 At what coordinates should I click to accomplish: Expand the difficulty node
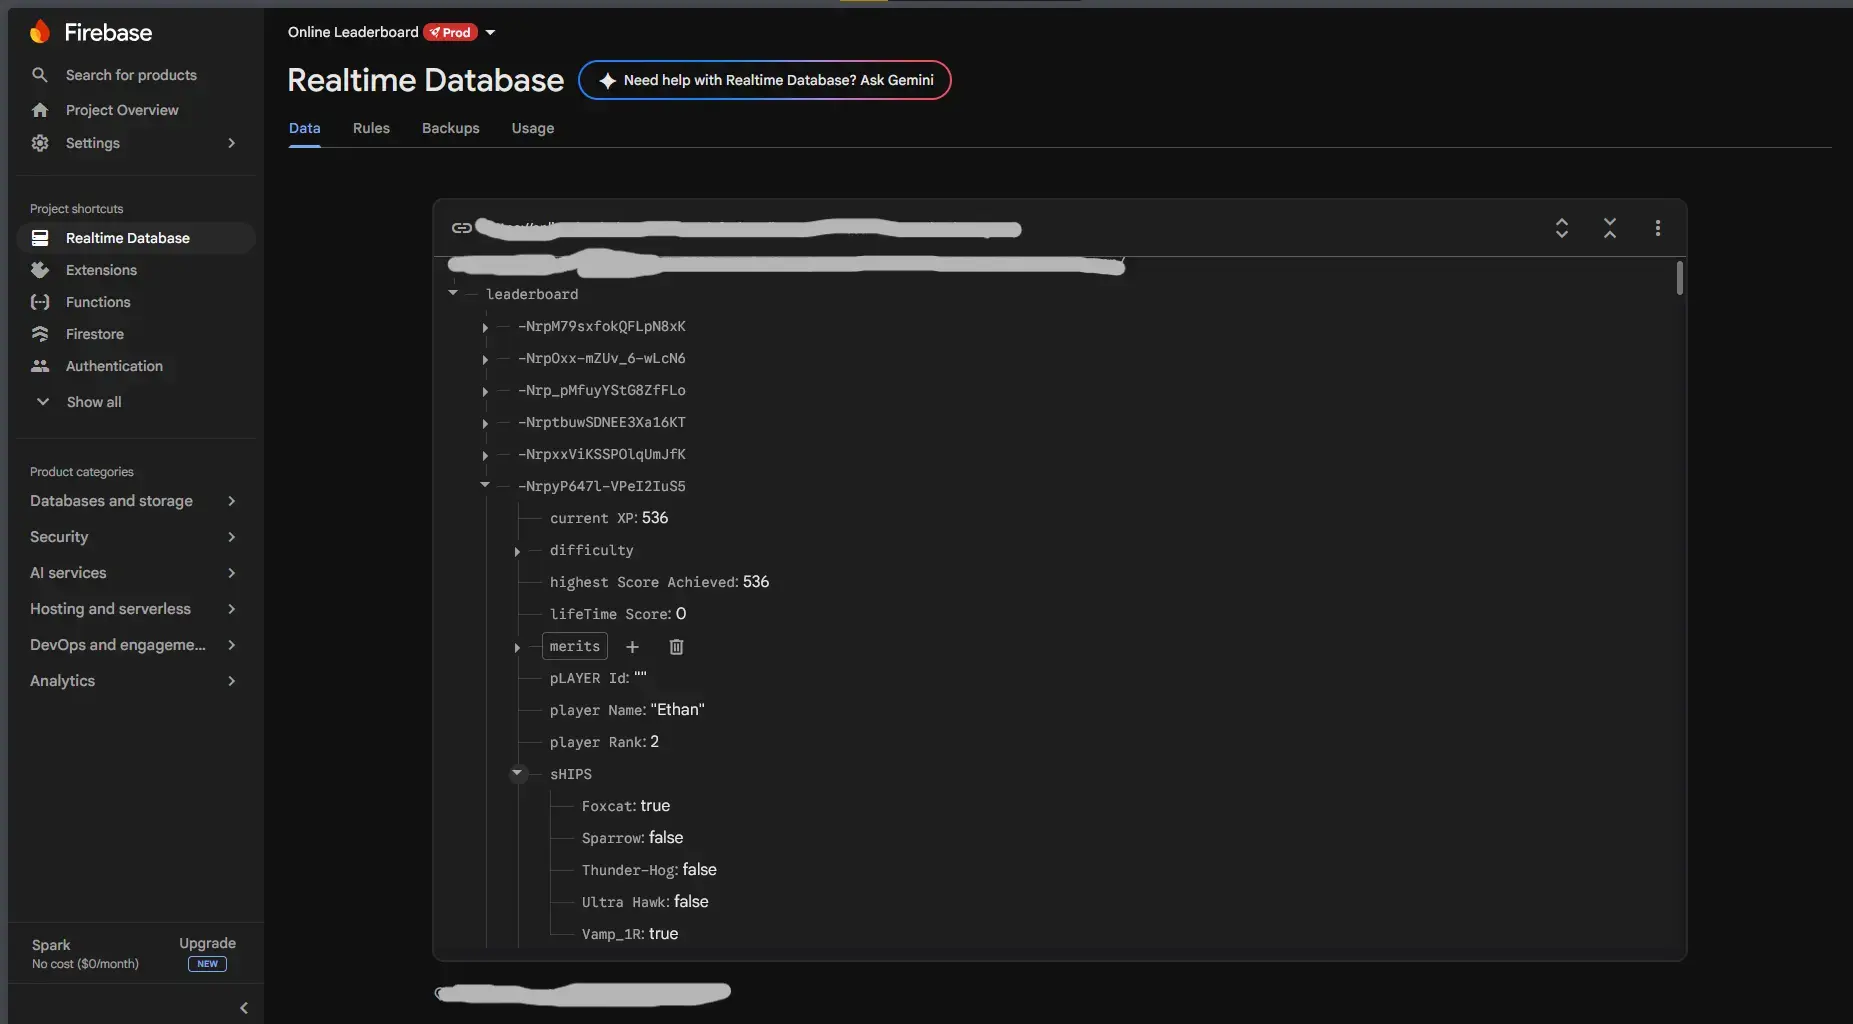[x=517, y=551]
